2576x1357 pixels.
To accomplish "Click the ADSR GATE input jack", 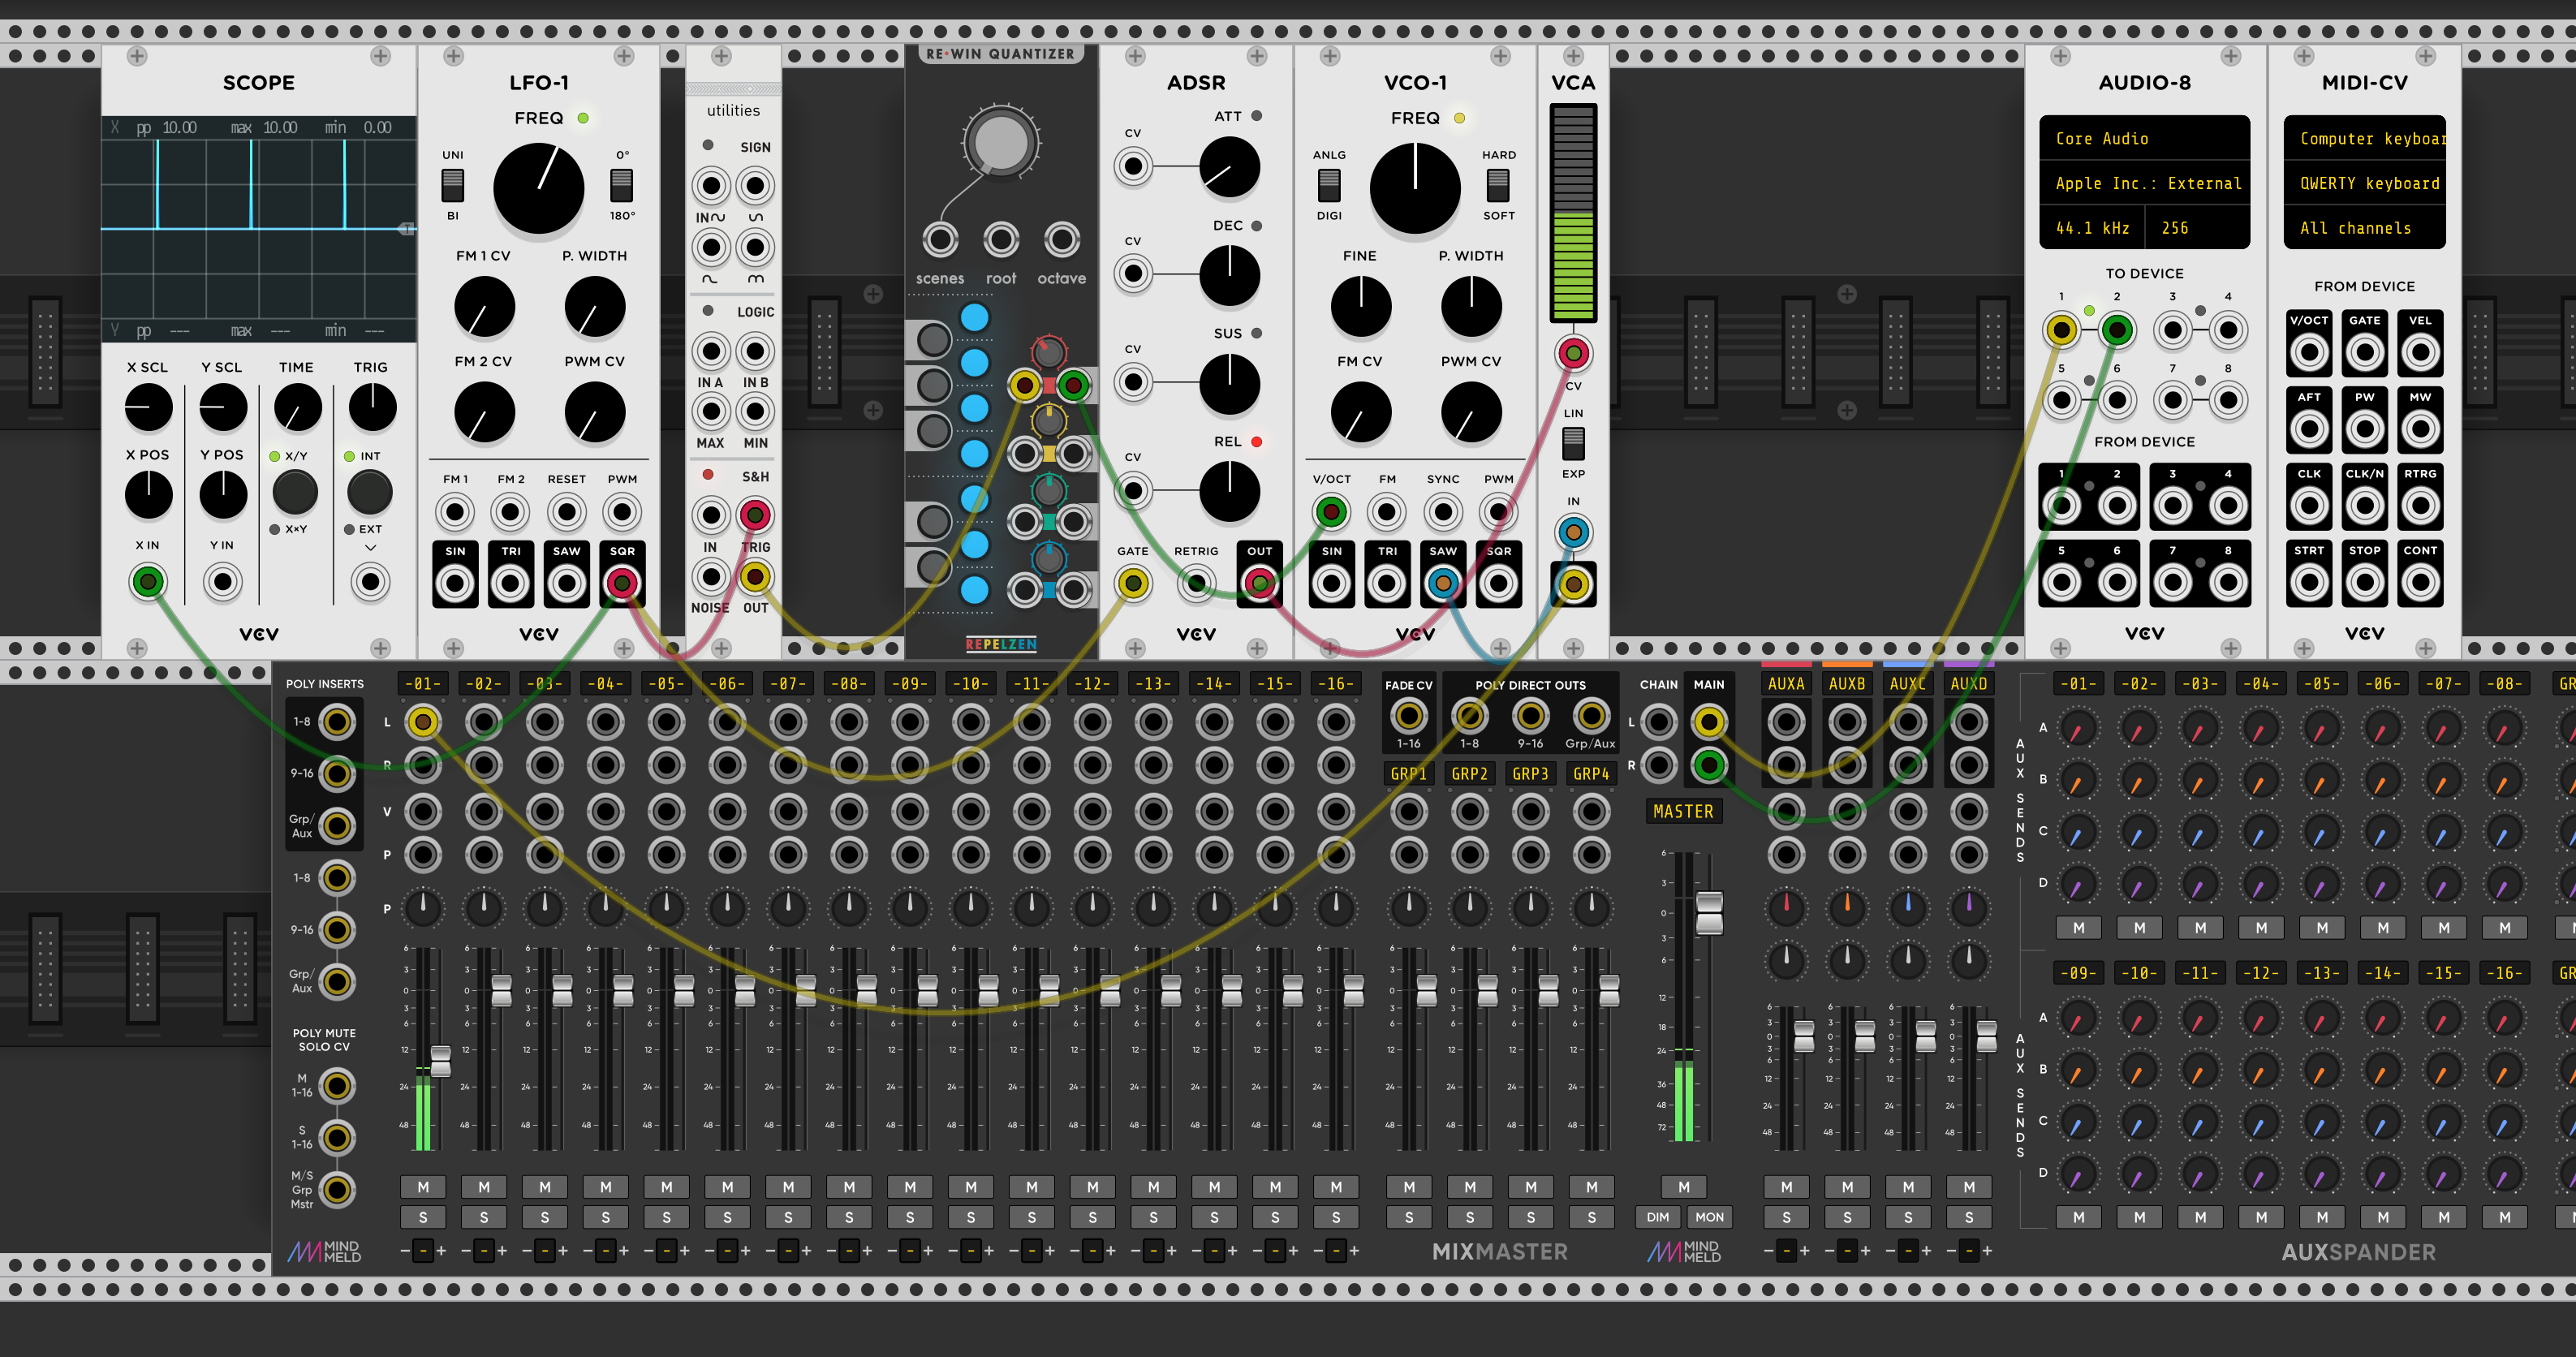I will [1132, 583].
